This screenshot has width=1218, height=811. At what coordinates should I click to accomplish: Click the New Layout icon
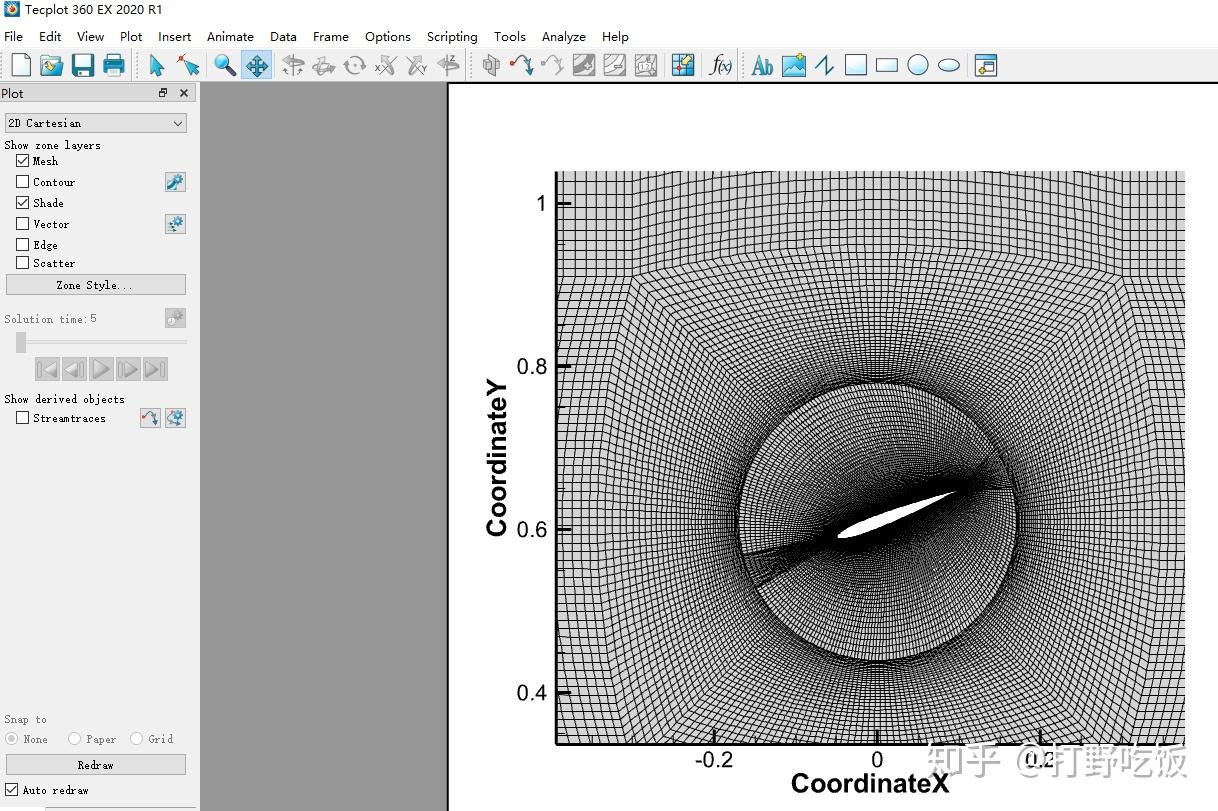[x=21, y=66]
